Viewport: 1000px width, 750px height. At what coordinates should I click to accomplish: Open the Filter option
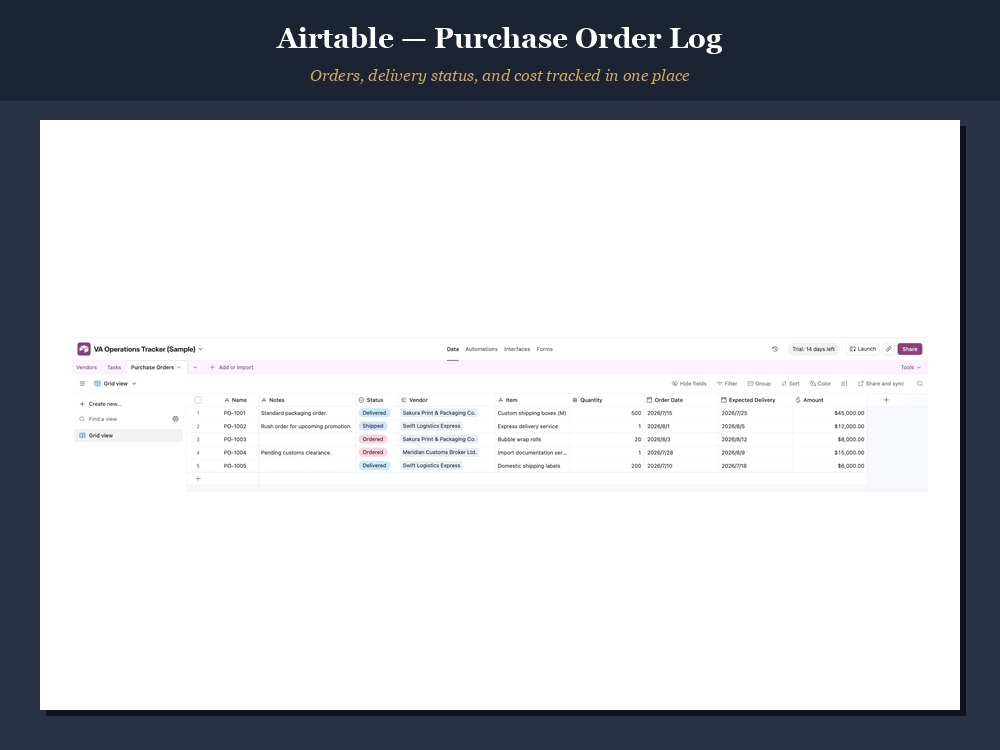pyautogui.click(x=727, y=384)
